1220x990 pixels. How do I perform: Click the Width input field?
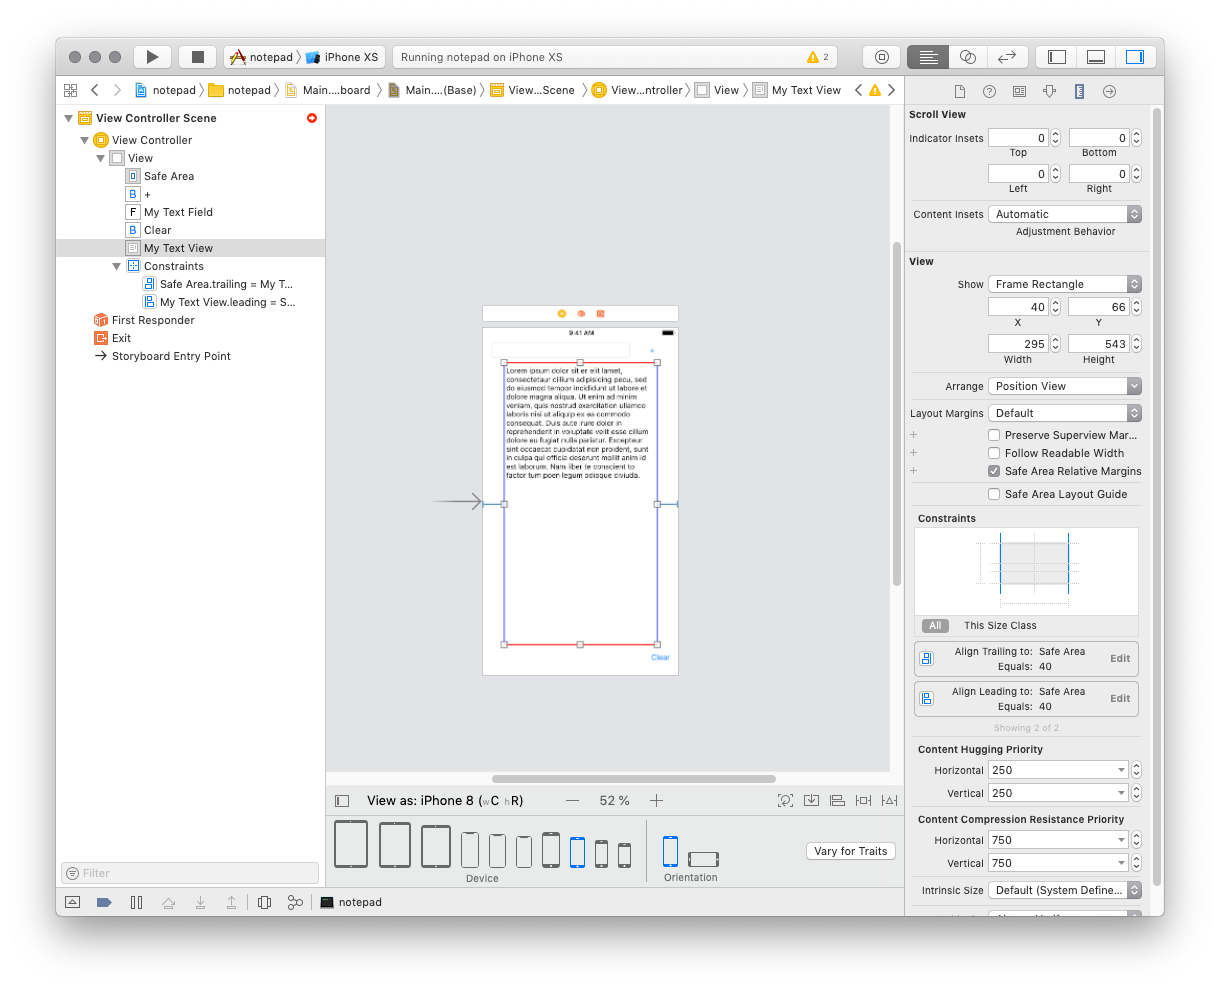pyautogui.click(x=1017, y=344)
